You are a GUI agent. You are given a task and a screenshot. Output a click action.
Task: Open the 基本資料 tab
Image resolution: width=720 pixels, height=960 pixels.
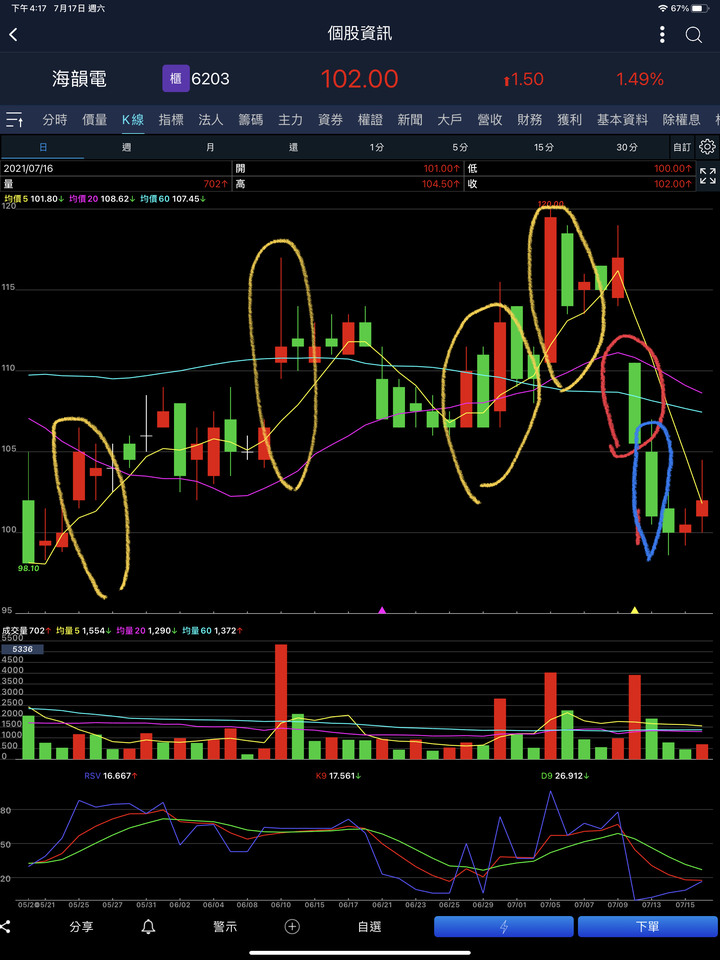[x=622, y=119]
